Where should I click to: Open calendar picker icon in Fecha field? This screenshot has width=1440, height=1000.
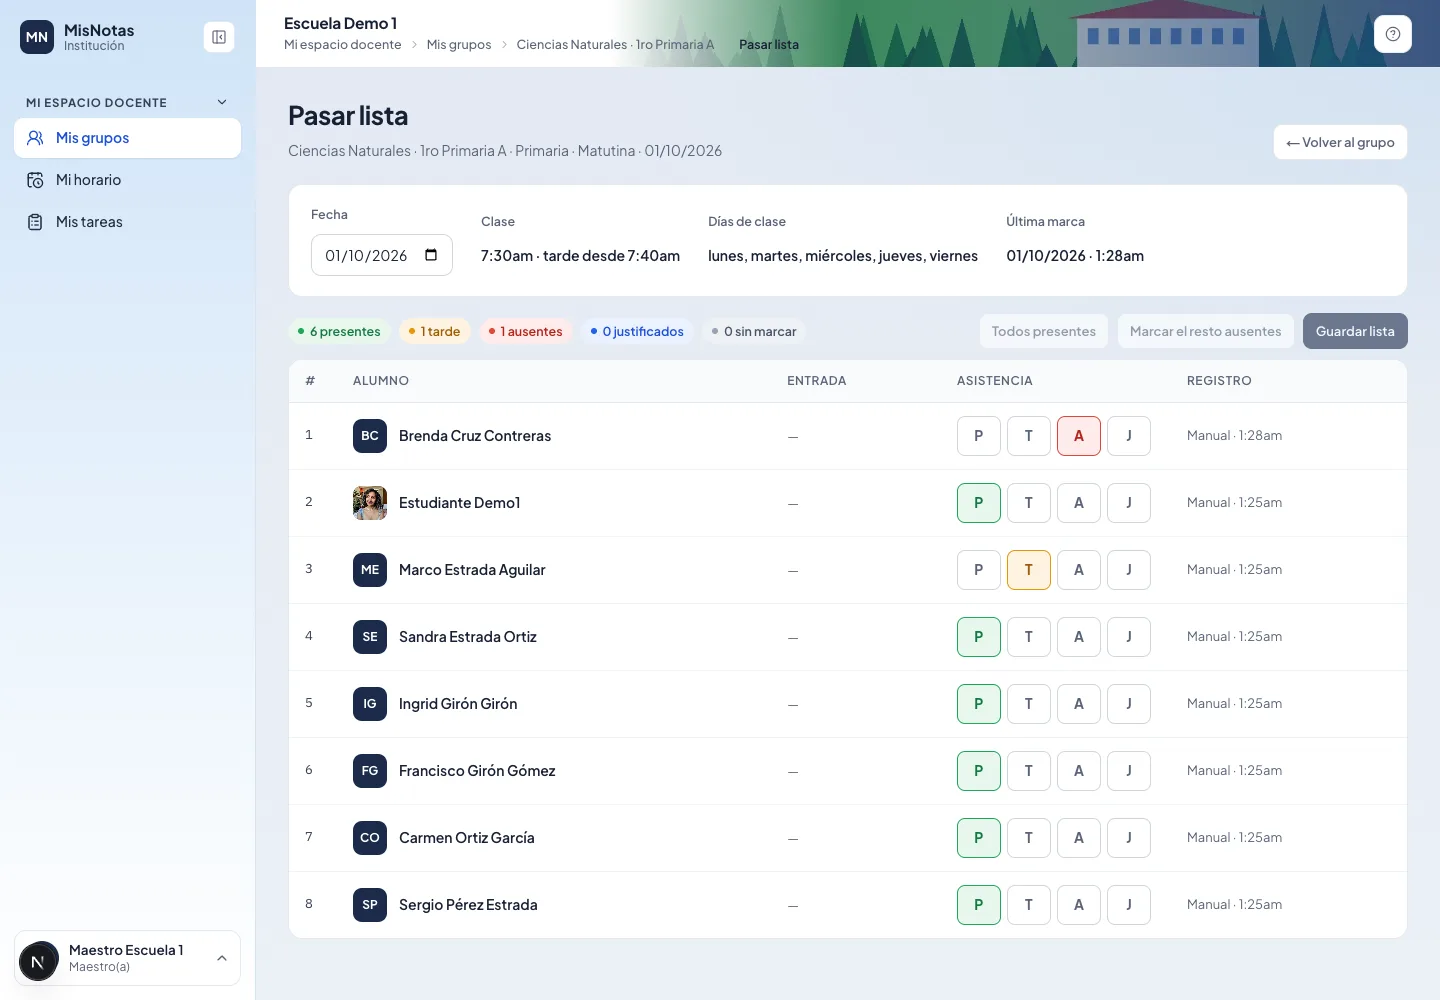click(x=431, y=255)
